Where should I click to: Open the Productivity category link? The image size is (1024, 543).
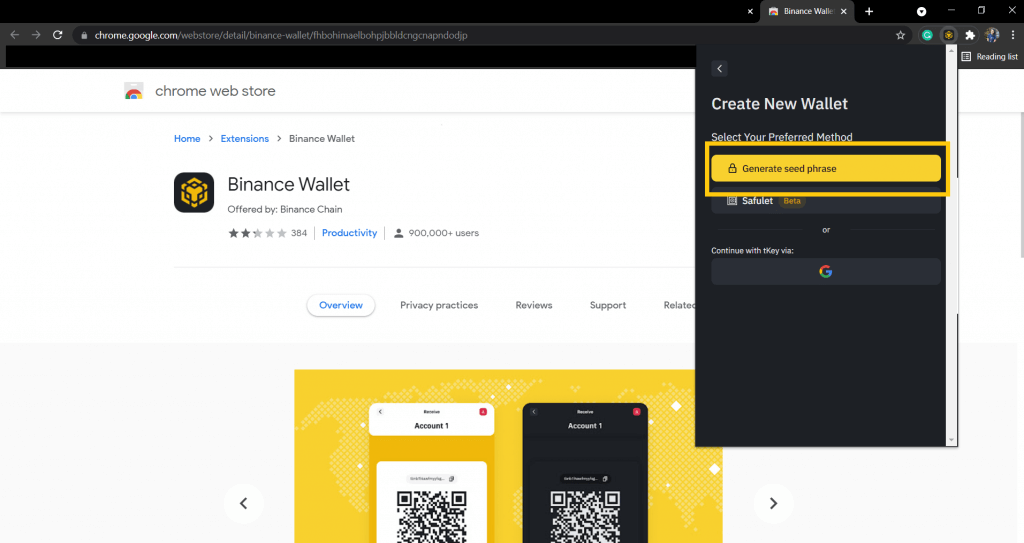point(349,233)
